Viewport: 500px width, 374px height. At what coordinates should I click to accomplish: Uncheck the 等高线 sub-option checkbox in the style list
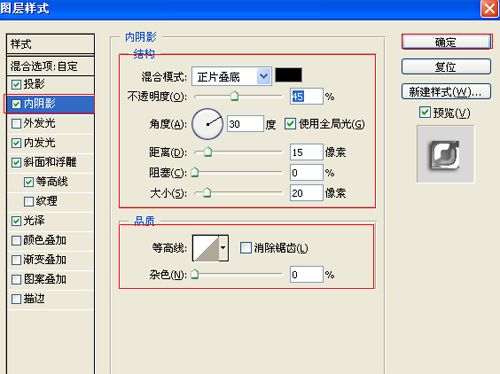(x=29, y=182)
